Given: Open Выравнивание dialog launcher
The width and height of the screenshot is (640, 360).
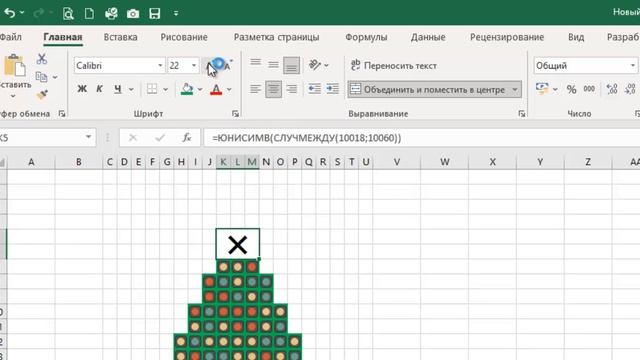Looking at the screenshot, I should (522, 114).
